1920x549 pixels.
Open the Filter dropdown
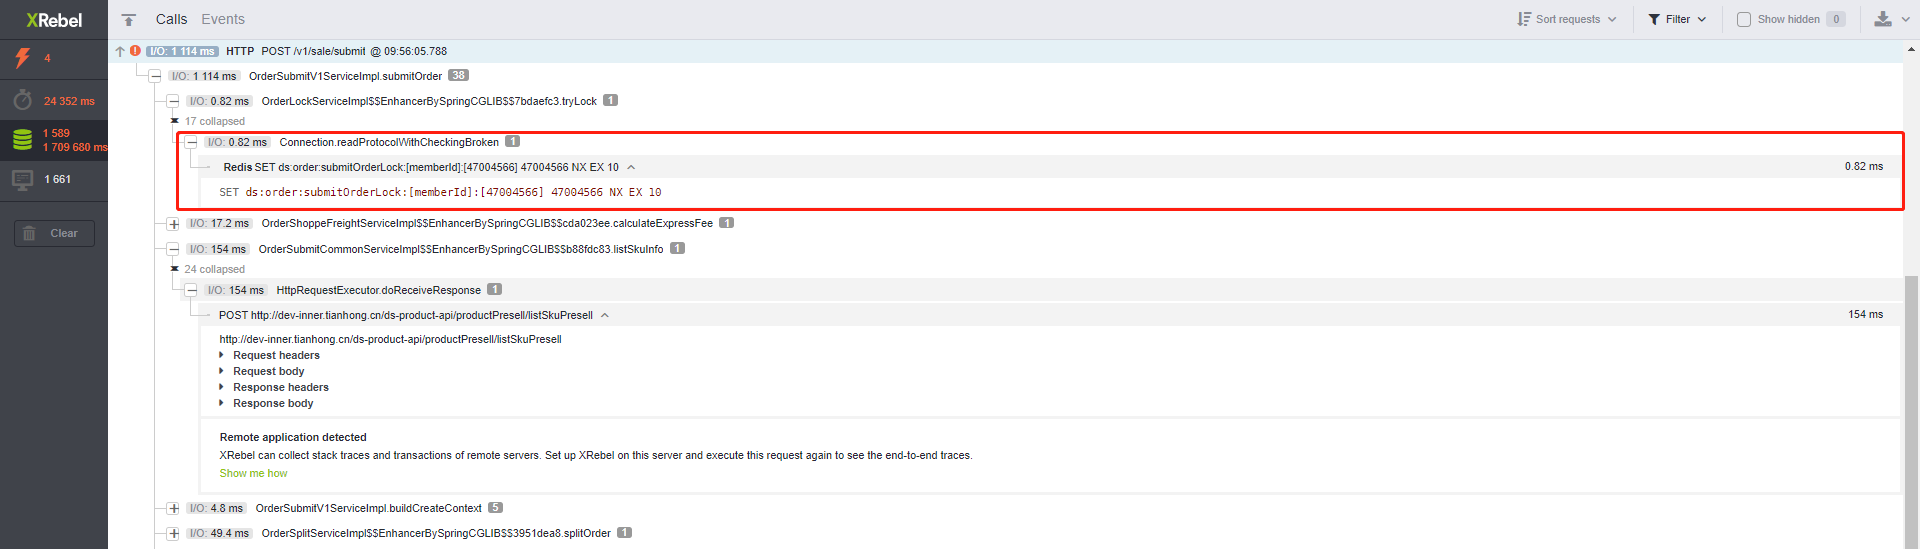point(1678,19)
